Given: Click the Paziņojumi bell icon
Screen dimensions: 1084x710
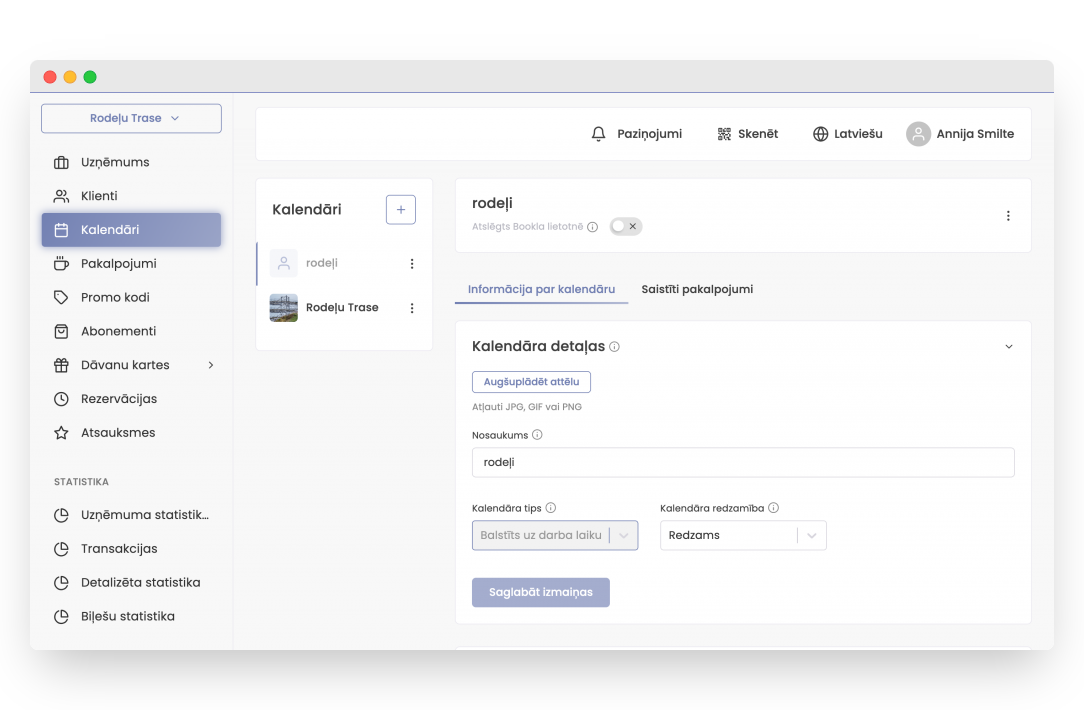Looking at the screenshot, I should 599,134.
